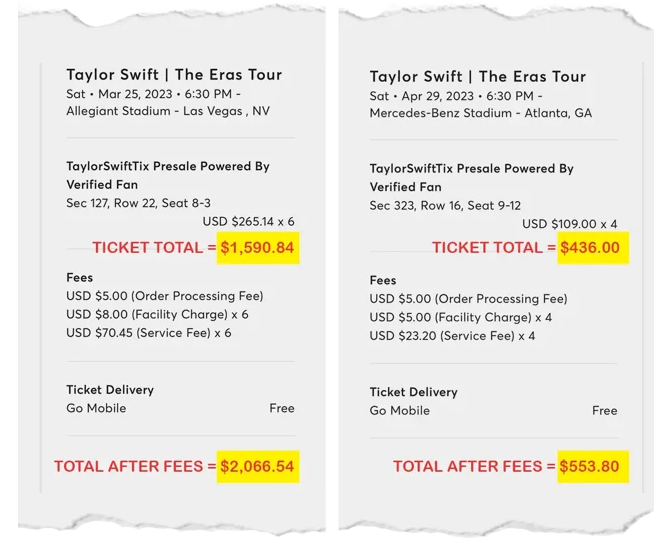This screenshot has height=546, width=671.
Task: Click the Atlanta Eras Tour title
Action: 478,77
